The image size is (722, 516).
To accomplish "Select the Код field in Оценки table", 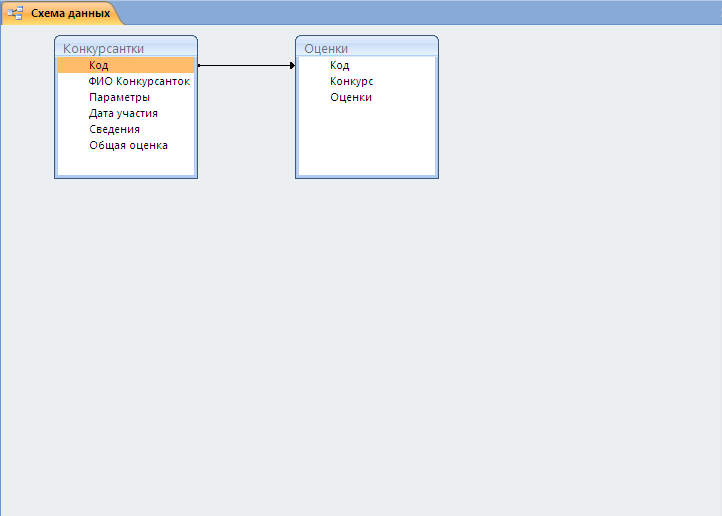I will tap(367, 65).
